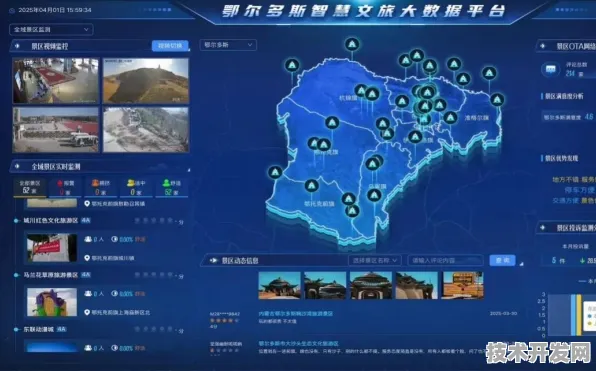Click the green 舒适 person icon

[166, 183]
